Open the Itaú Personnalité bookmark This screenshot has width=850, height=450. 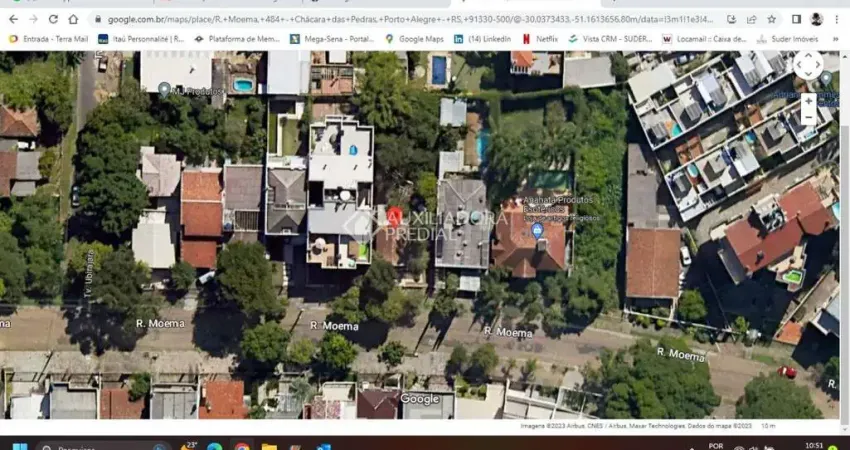141,39
